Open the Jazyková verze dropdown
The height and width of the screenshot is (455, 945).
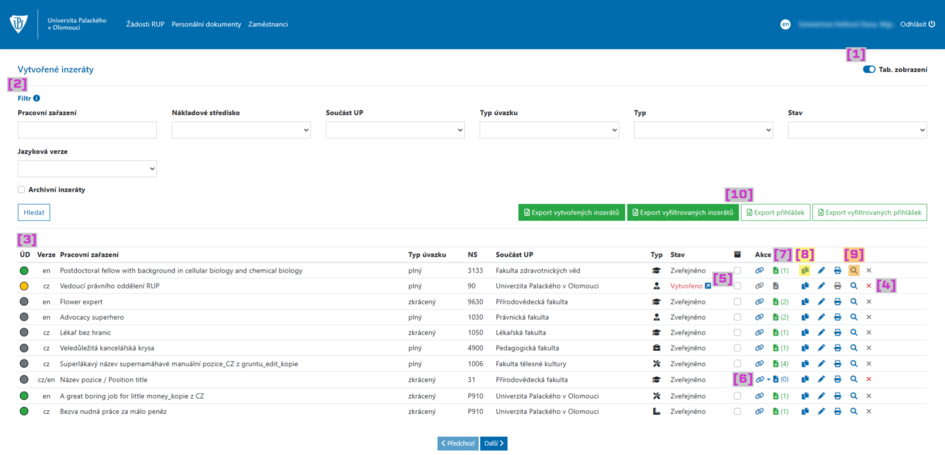(x=87, y=169)
